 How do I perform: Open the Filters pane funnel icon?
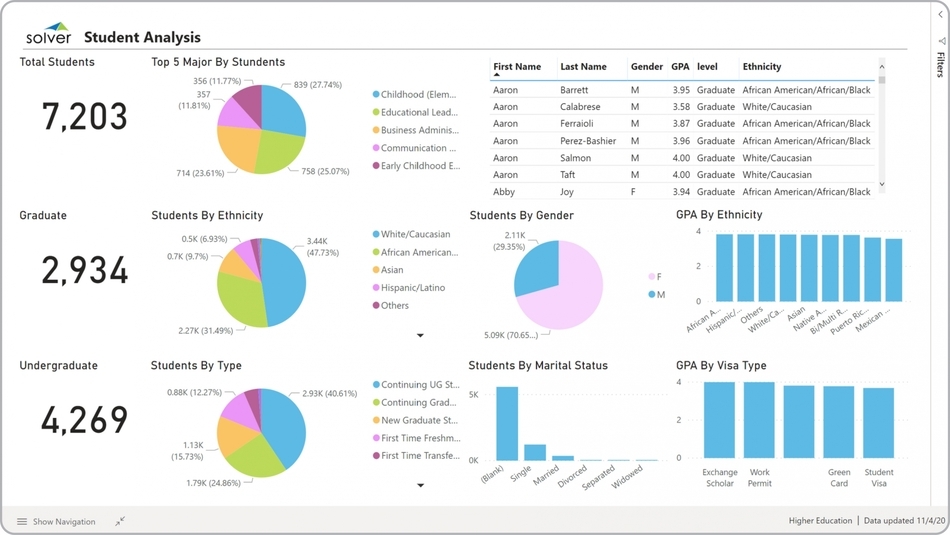click(x=941, y=42)
